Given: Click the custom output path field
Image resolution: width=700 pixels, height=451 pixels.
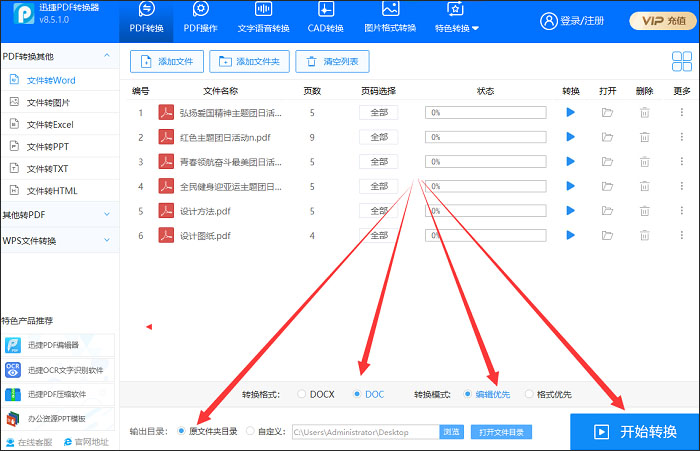Looking at the screenshot, I should 366,432.
